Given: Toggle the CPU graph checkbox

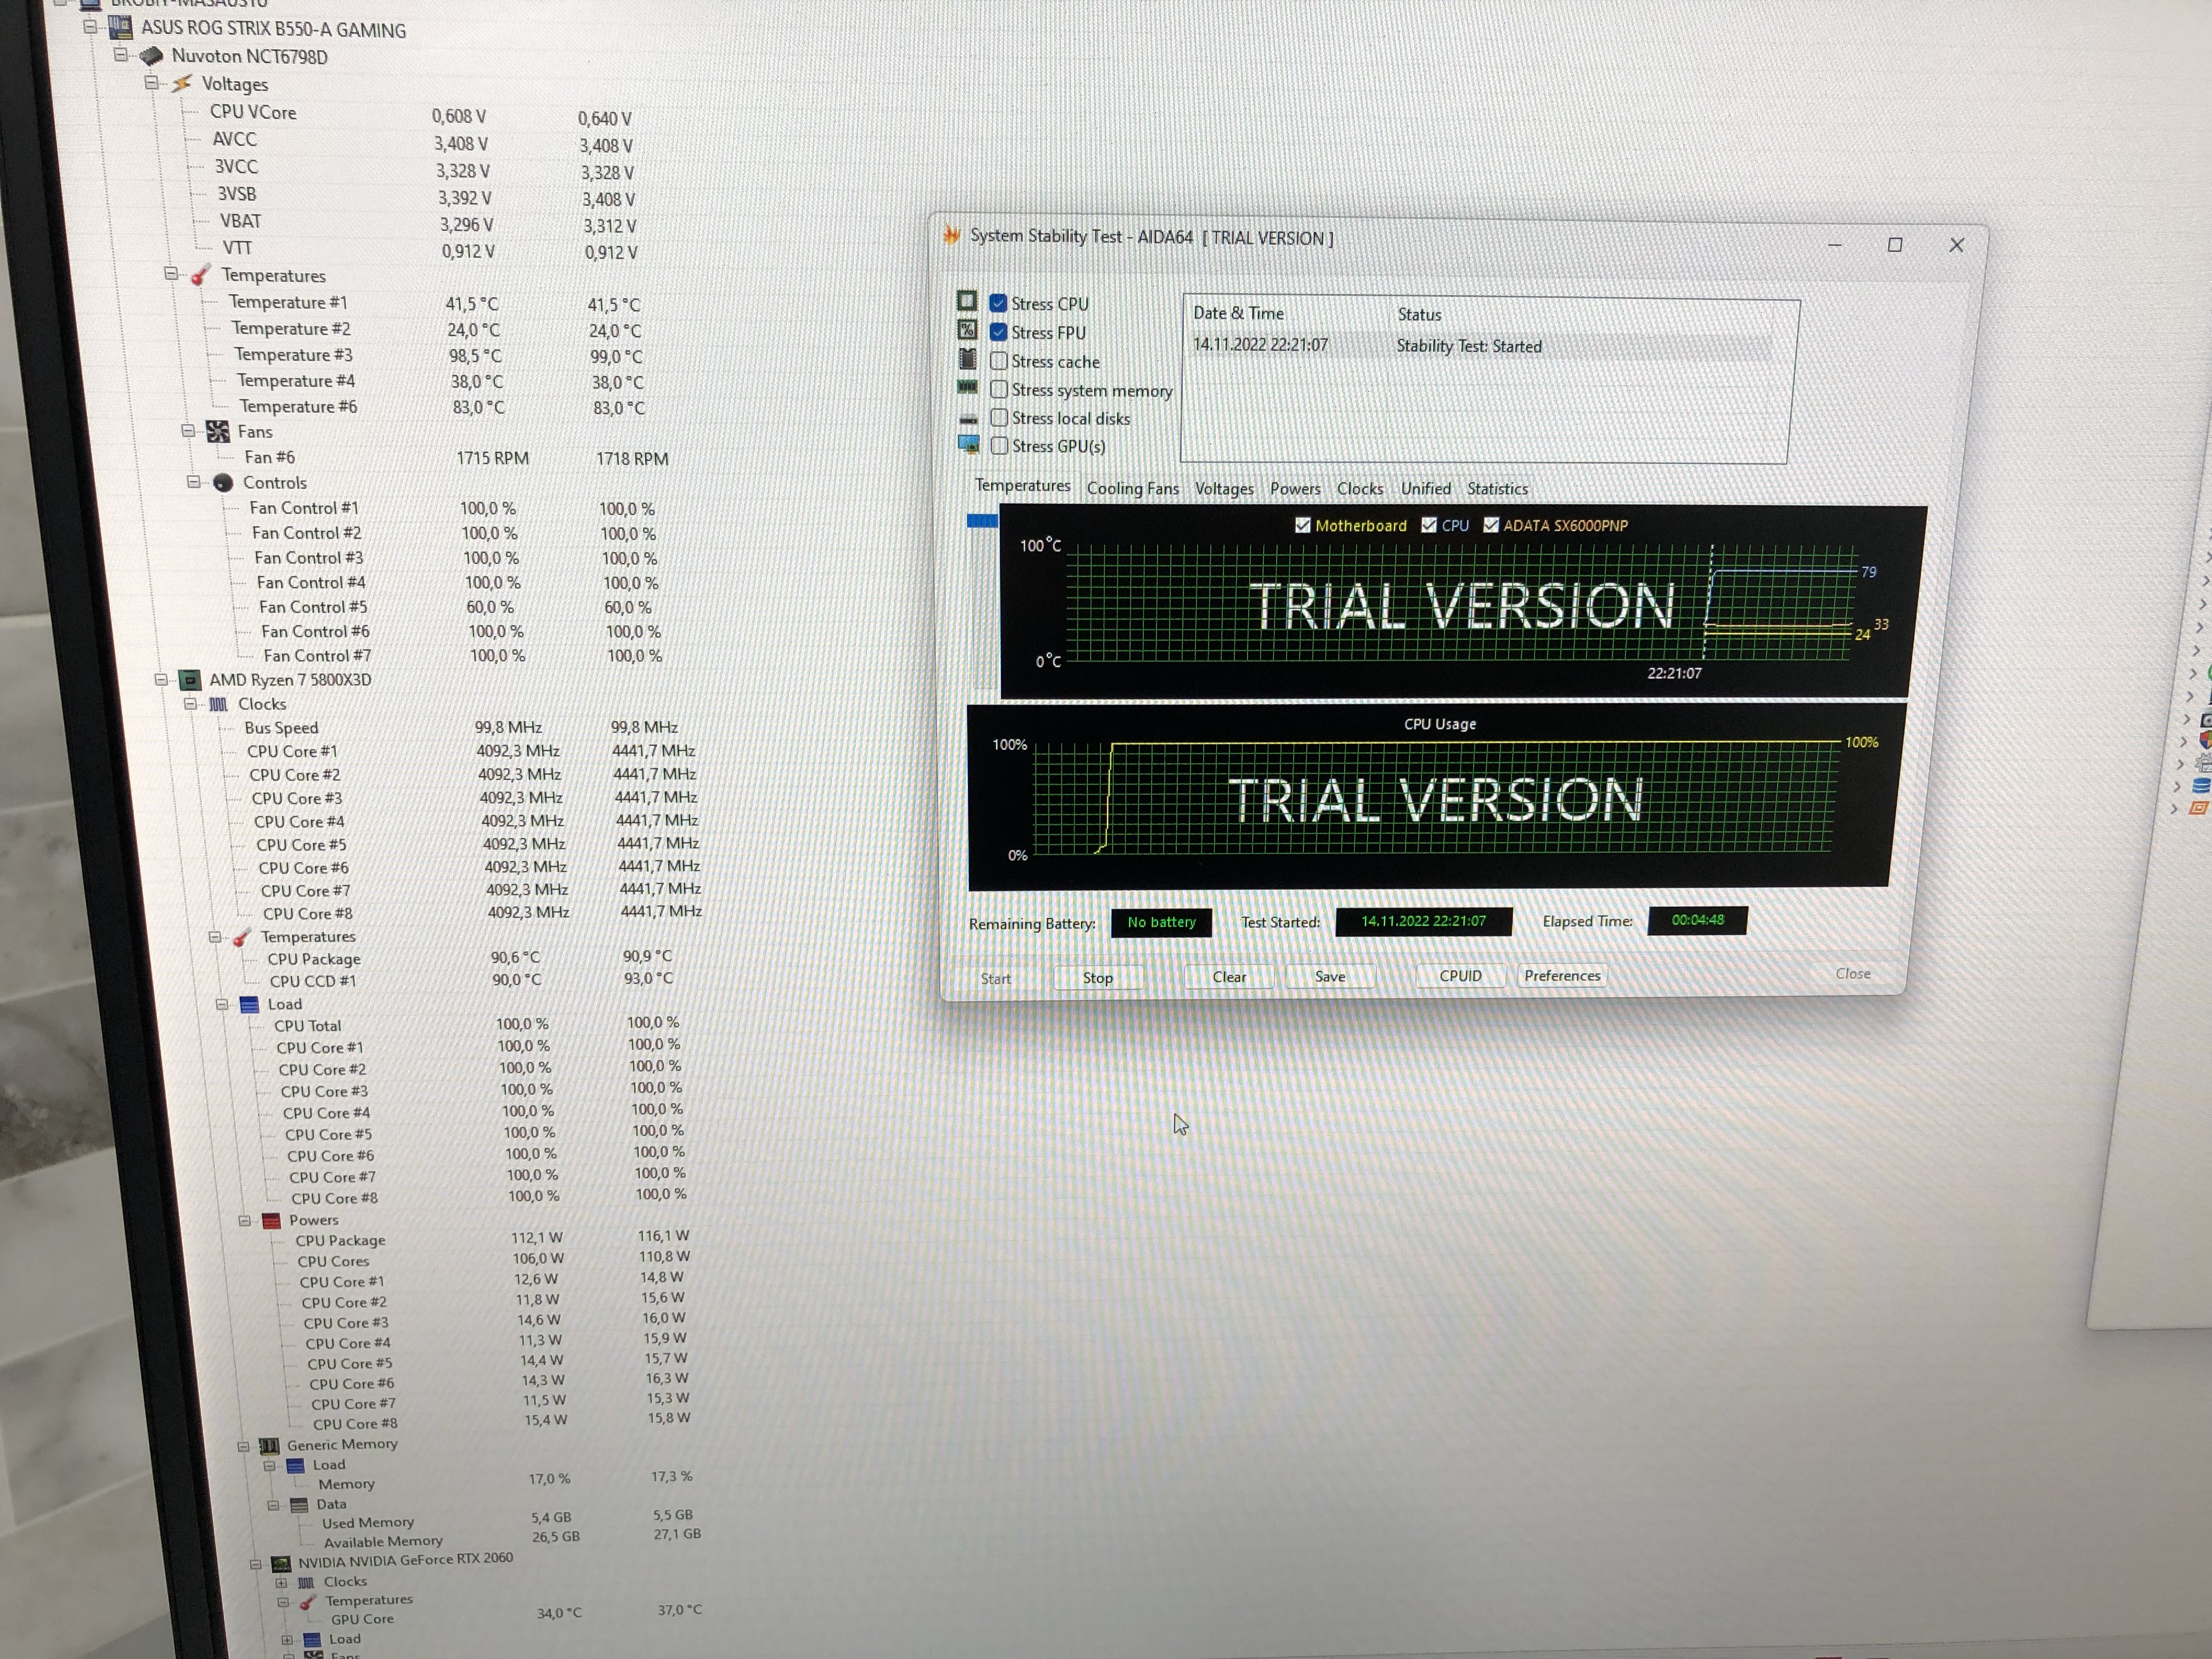Looking at the screenshot, I should (x=1428, y=525).
